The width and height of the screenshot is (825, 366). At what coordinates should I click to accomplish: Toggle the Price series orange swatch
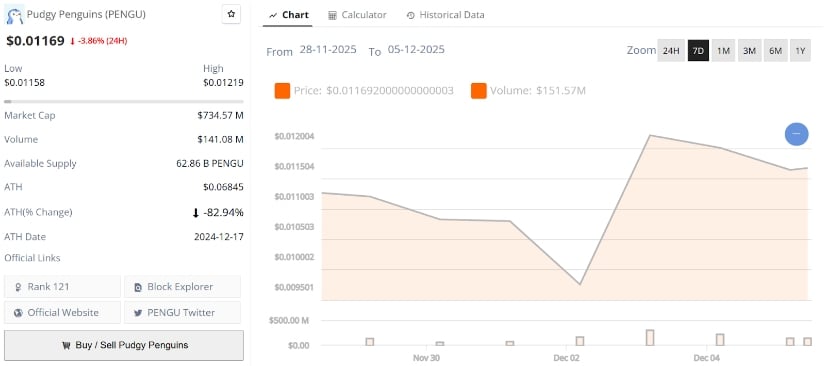point(283,90)
